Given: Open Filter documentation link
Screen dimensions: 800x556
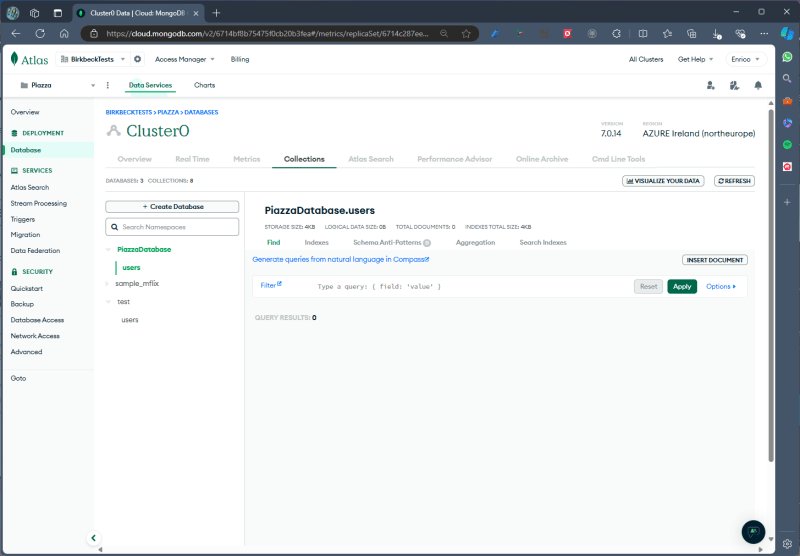Looking at the screenshot, I should [x=270, y=285].
